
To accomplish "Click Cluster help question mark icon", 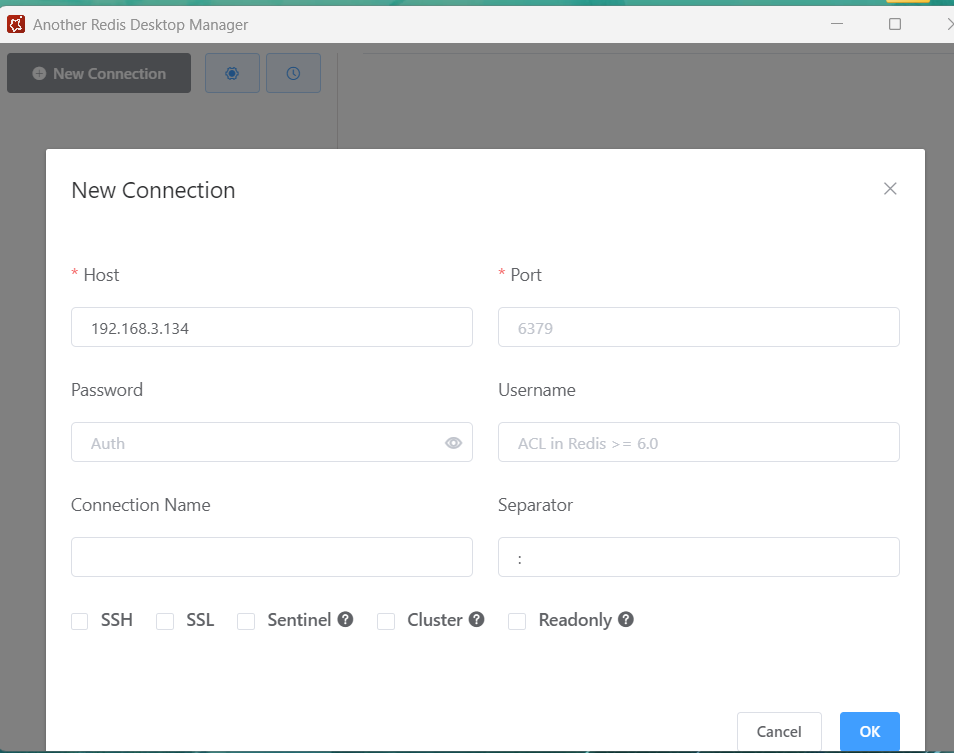I will (476, 619).
